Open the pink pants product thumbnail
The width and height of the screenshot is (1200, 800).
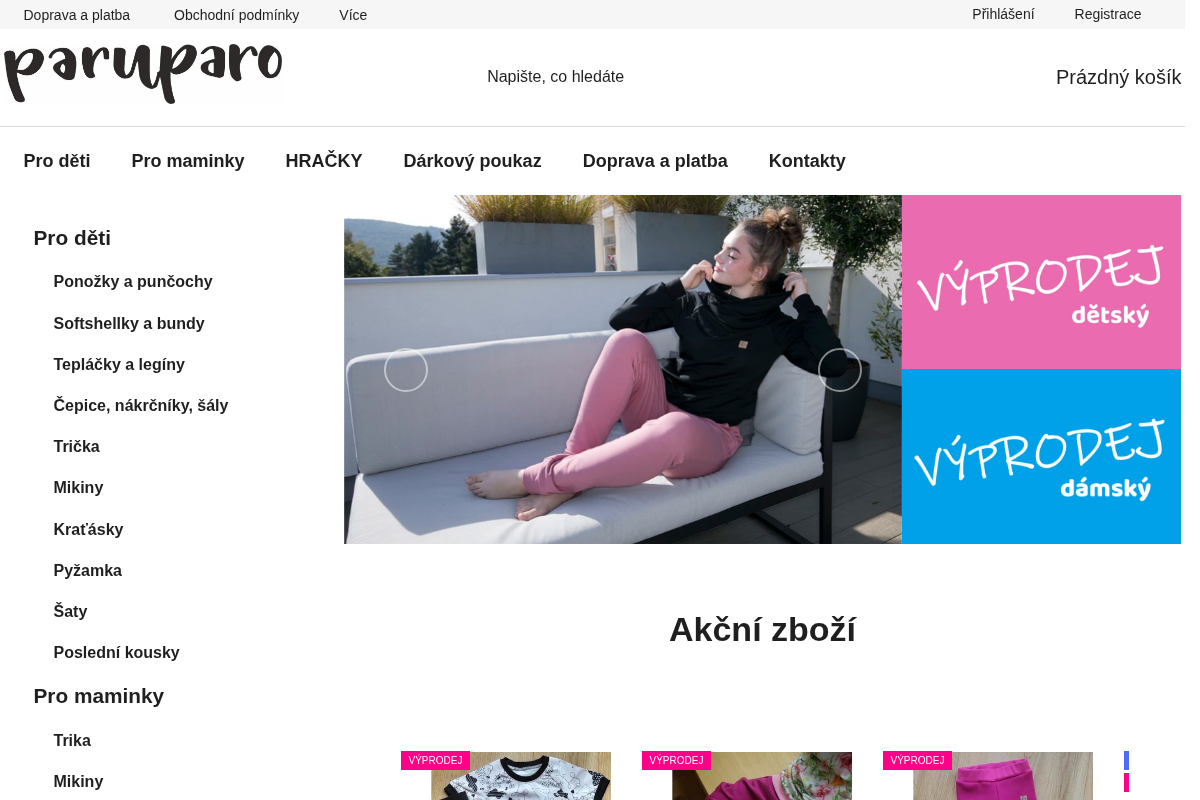pos(1003,776)
